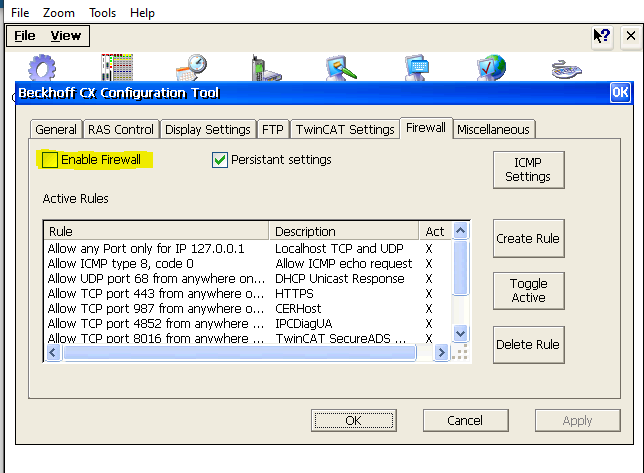This screenshot has width=644, height=473.
Task: Click the Cancel button
Action: (x=465, y=420)
